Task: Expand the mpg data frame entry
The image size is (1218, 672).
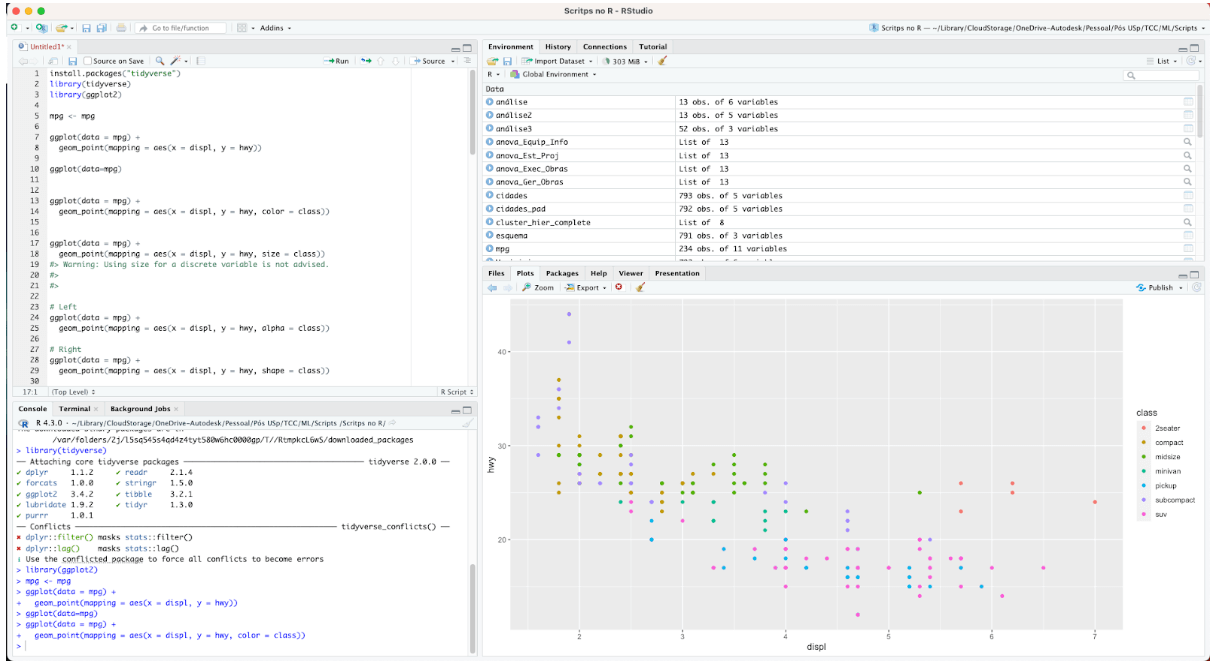Action: click(x=490, y=248)
